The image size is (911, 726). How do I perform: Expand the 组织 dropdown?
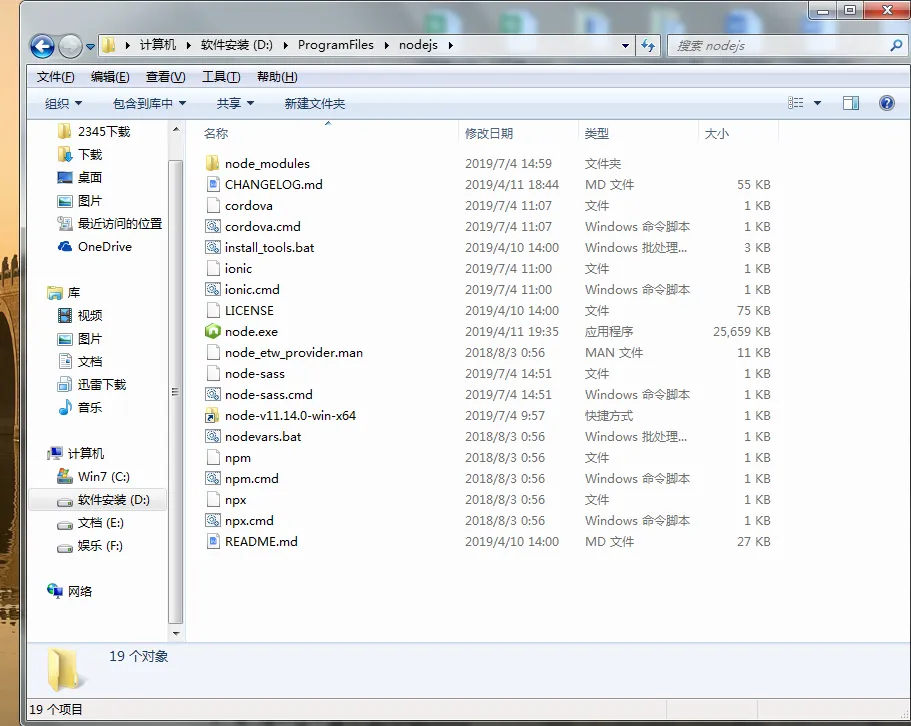[64, 103]
